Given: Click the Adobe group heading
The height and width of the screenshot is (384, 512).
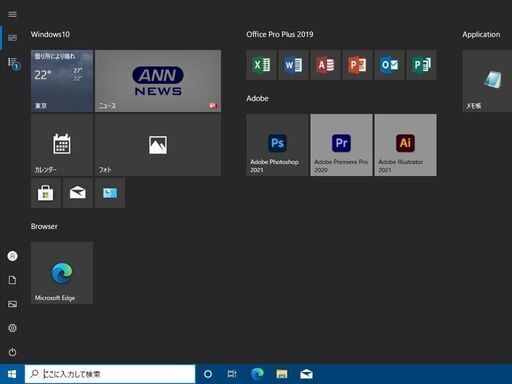Looking at the screenshot, I should [x=257, y=98].
